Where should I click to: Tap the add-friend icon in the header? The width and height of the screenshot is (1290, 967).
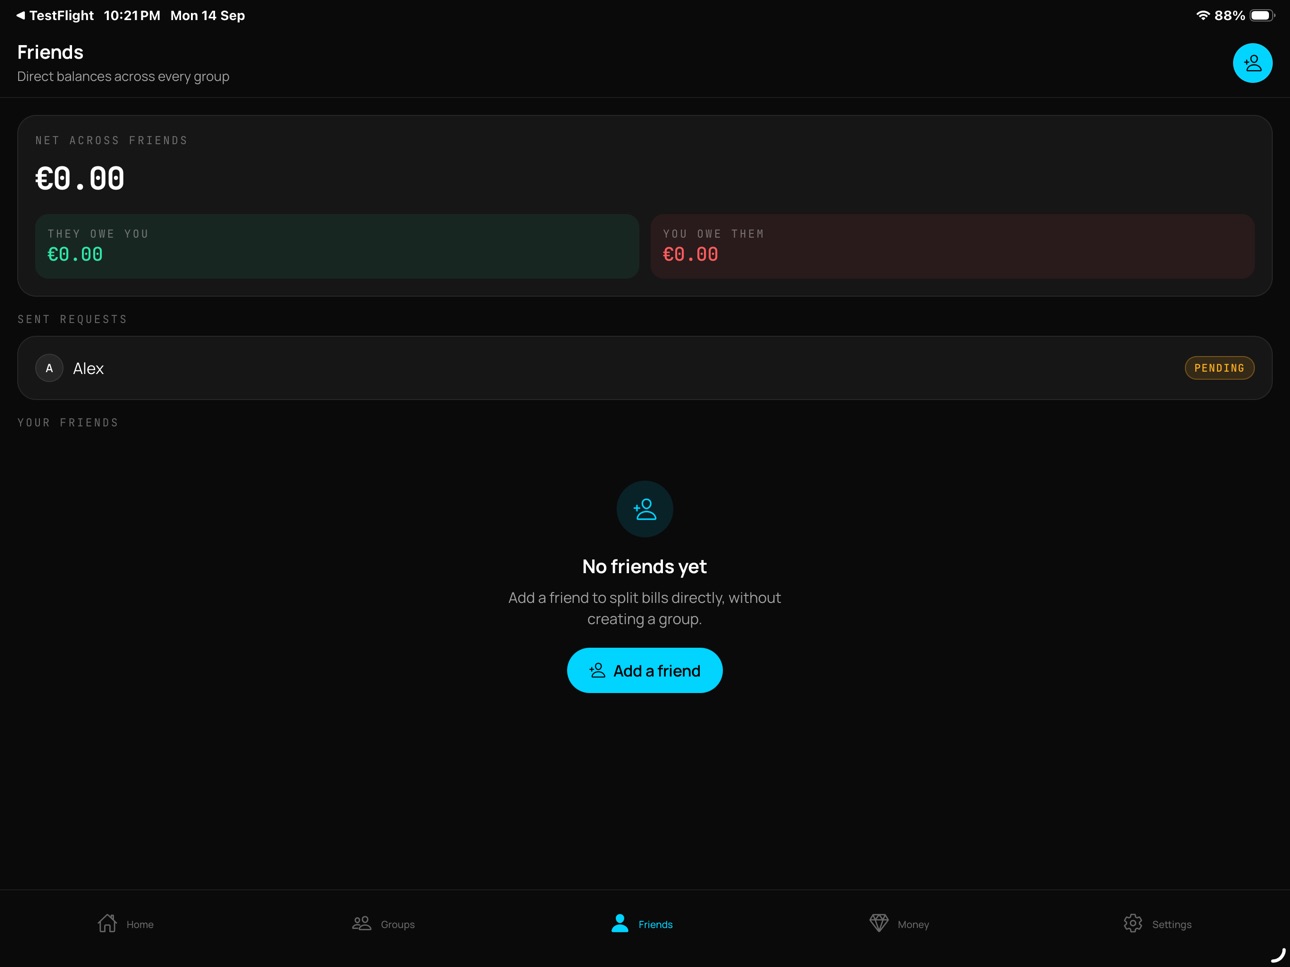pos(1252,63)
